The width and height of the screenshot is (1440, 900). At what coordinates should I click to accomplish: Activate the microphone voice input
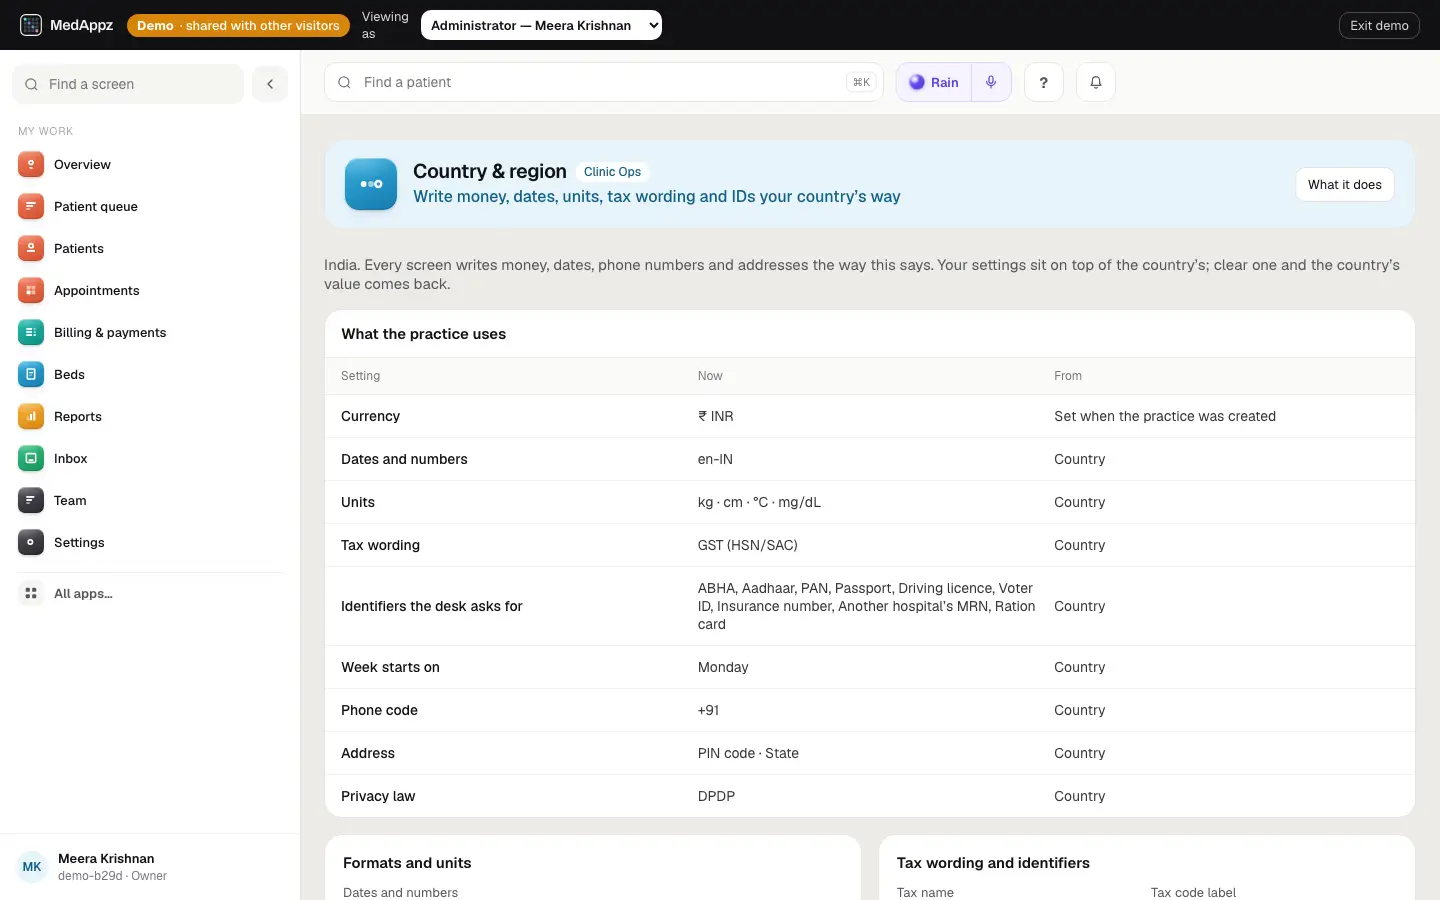[x=991, y=83]
